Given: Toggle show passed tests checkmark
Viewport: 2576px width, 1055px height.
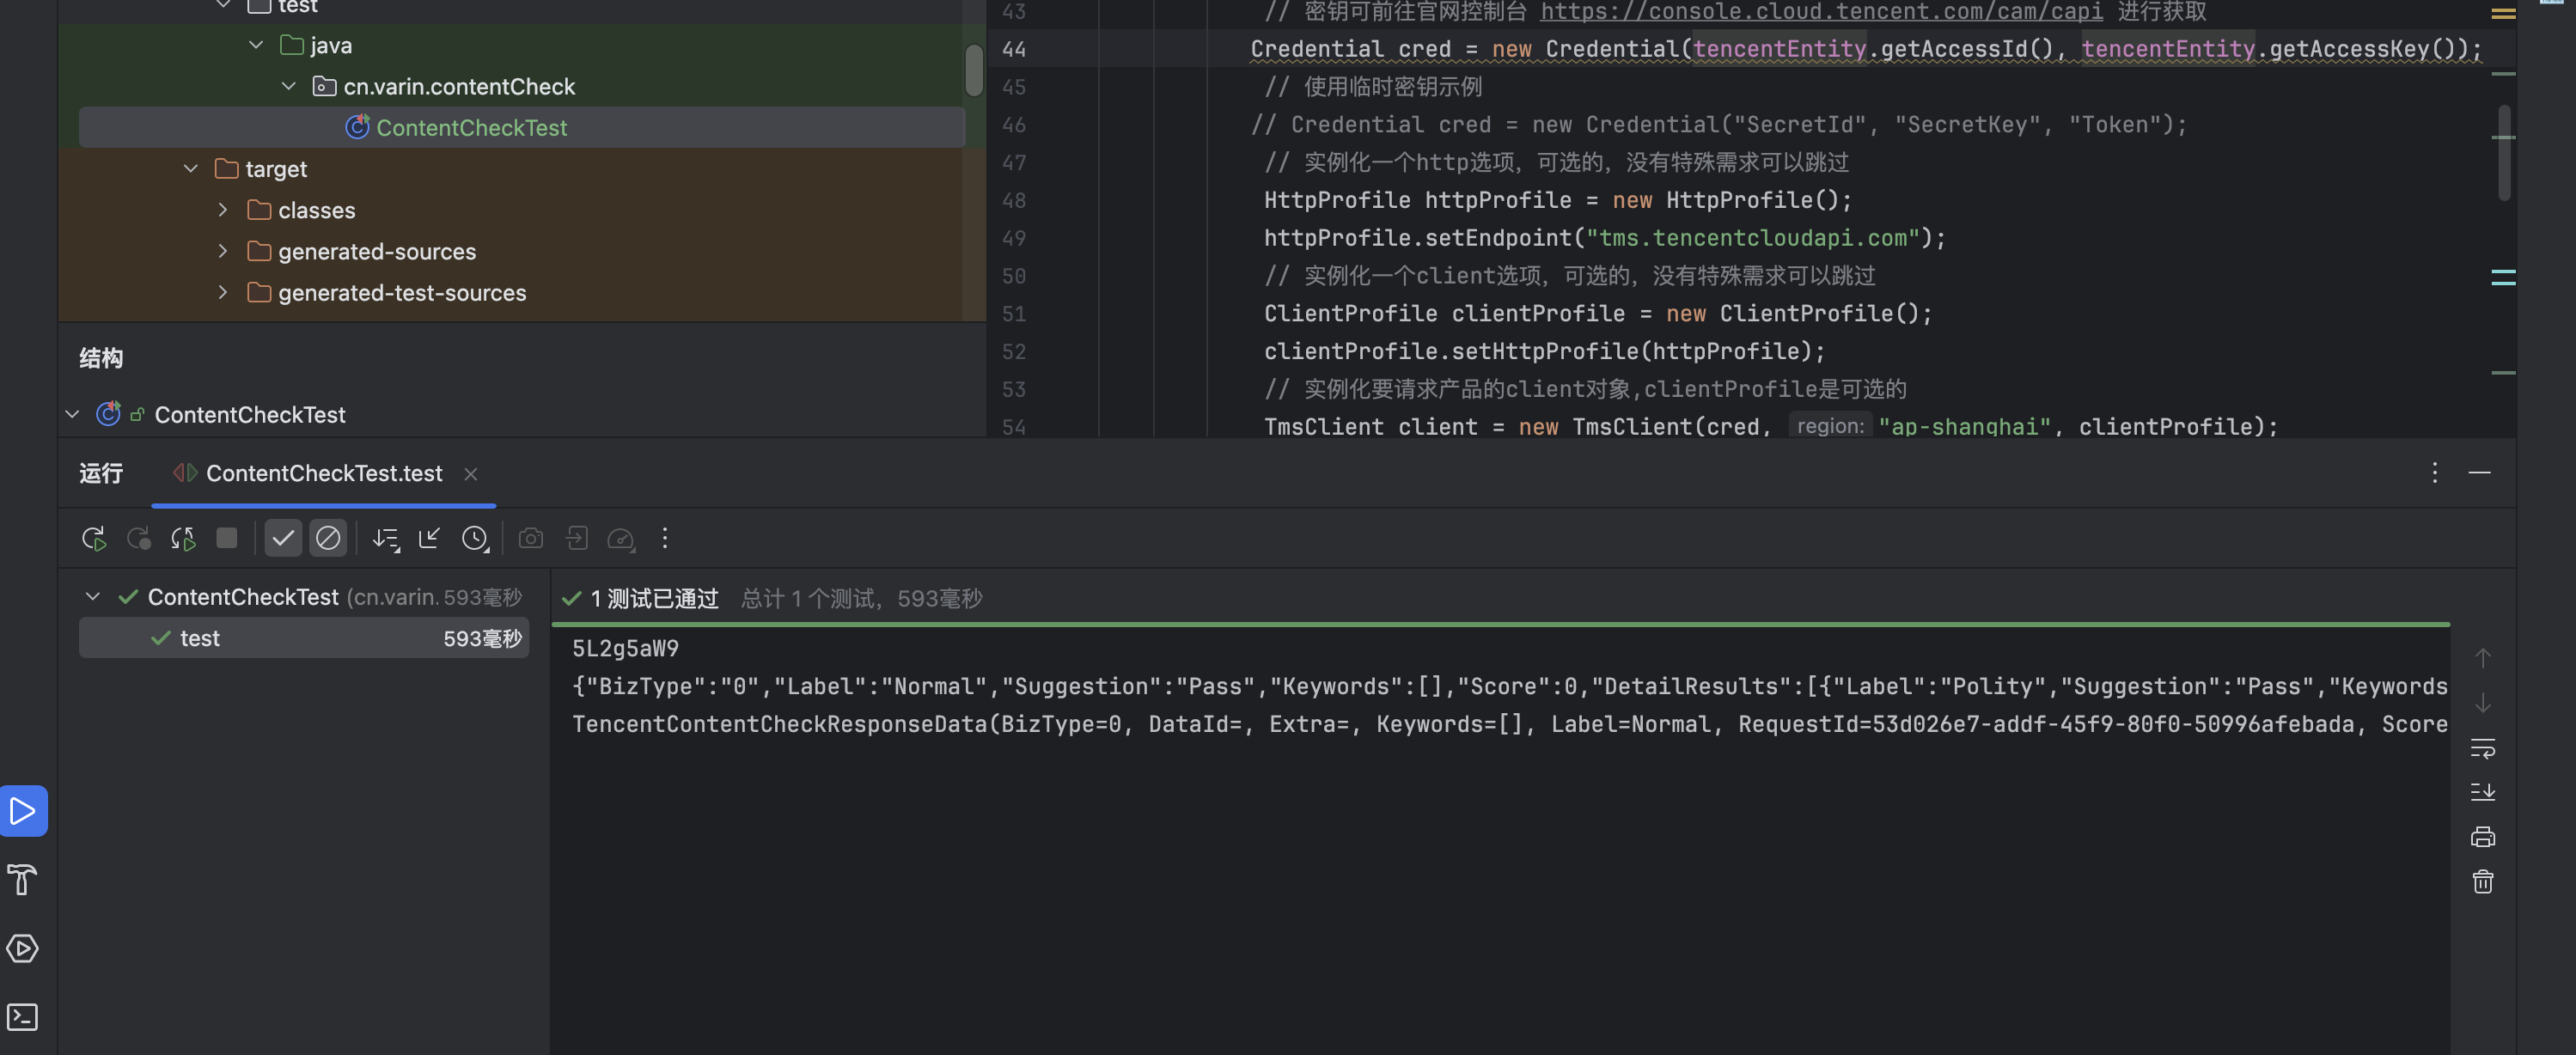Looking at the screenshot, I should click(x=283, y=539).
